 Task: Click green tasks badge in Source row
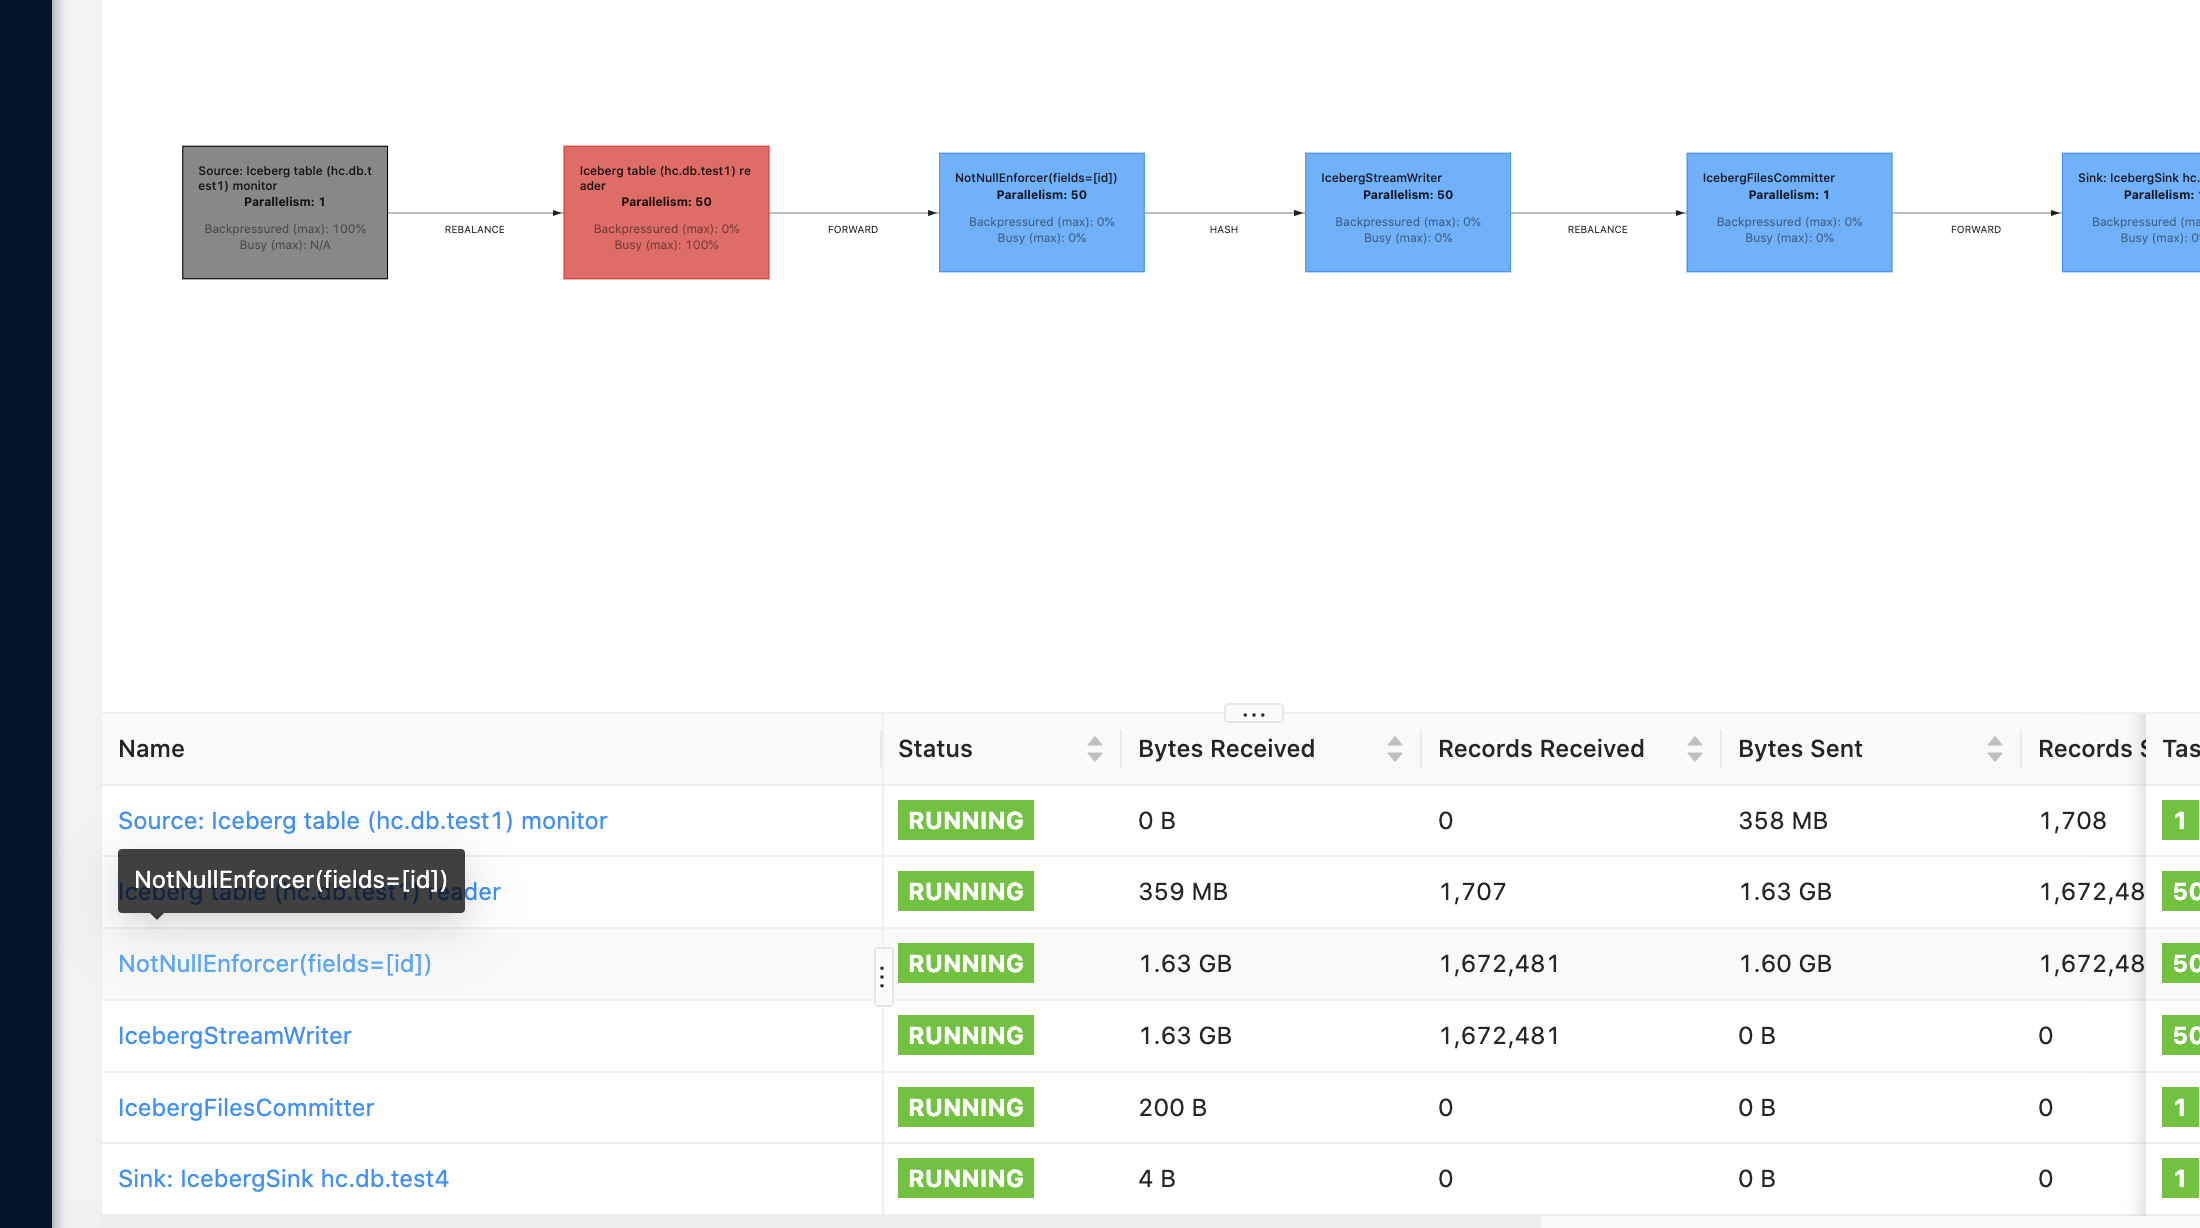2179,821
